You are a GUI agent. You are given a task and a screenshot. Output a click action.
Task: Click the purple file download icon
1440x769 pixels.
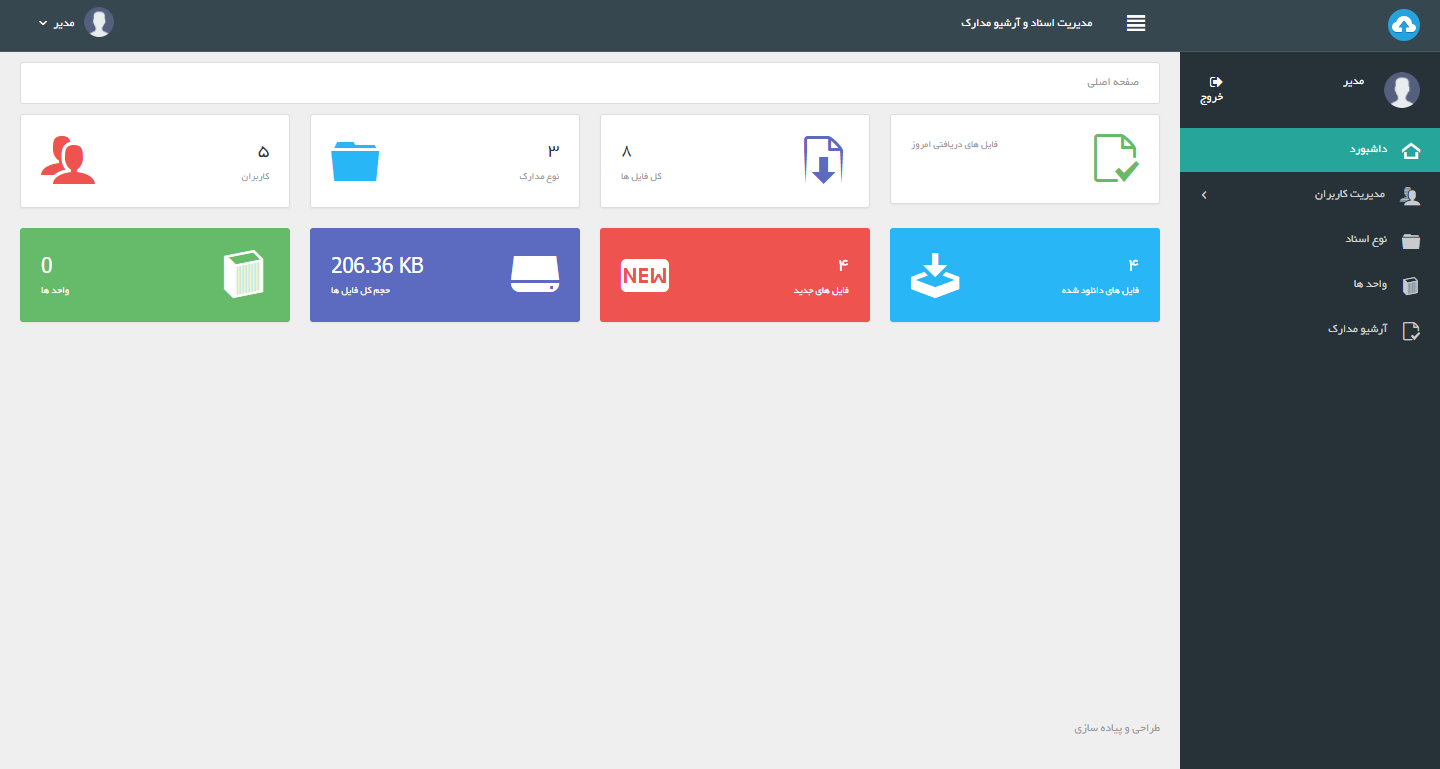pos(824,160)
